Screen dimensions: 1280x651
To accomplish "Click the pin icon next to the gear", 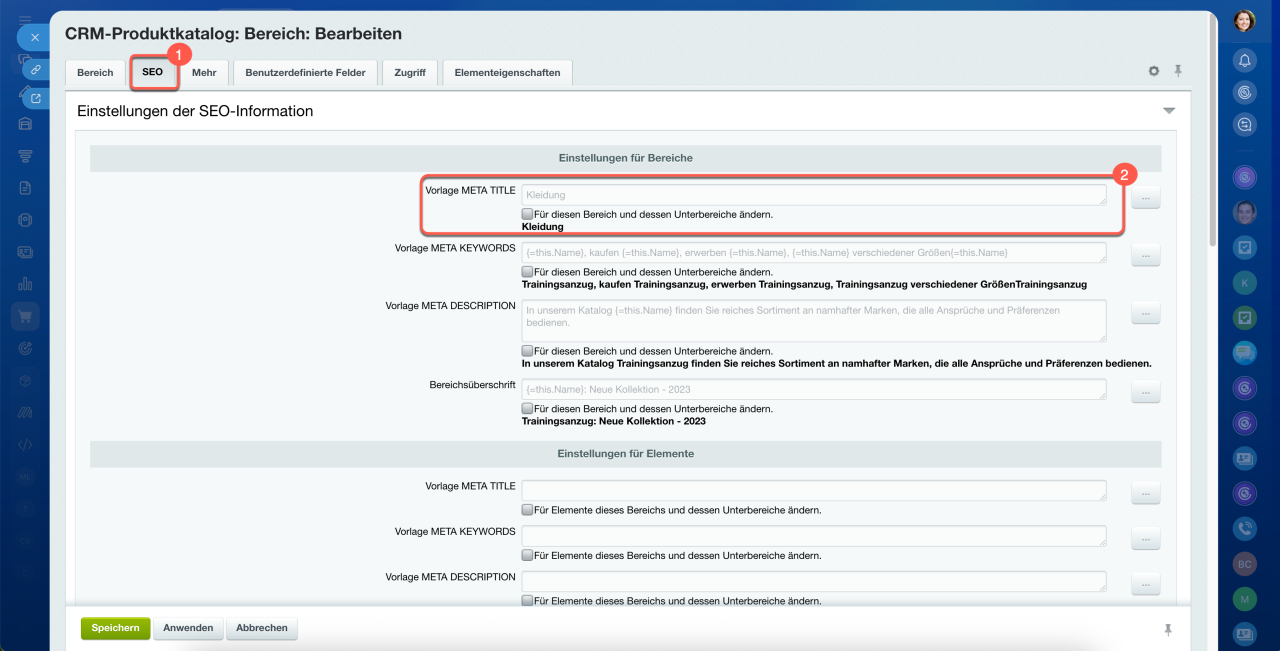I will coord(1178,71).
